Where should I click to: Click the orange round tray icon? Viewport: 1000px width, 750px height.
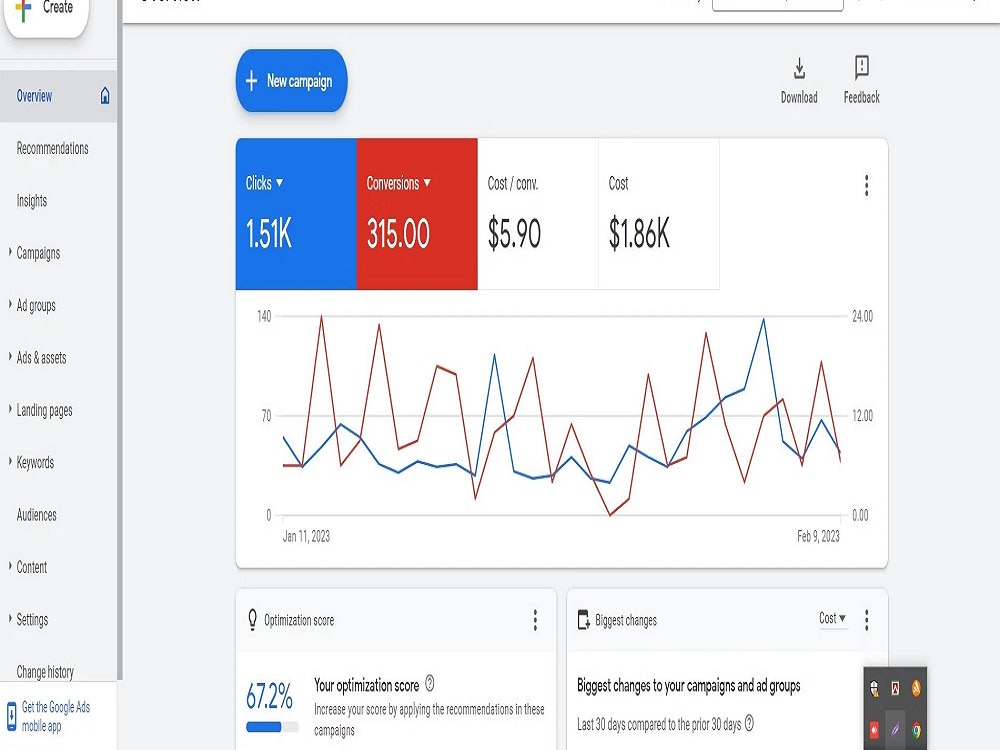pos(916,688)
